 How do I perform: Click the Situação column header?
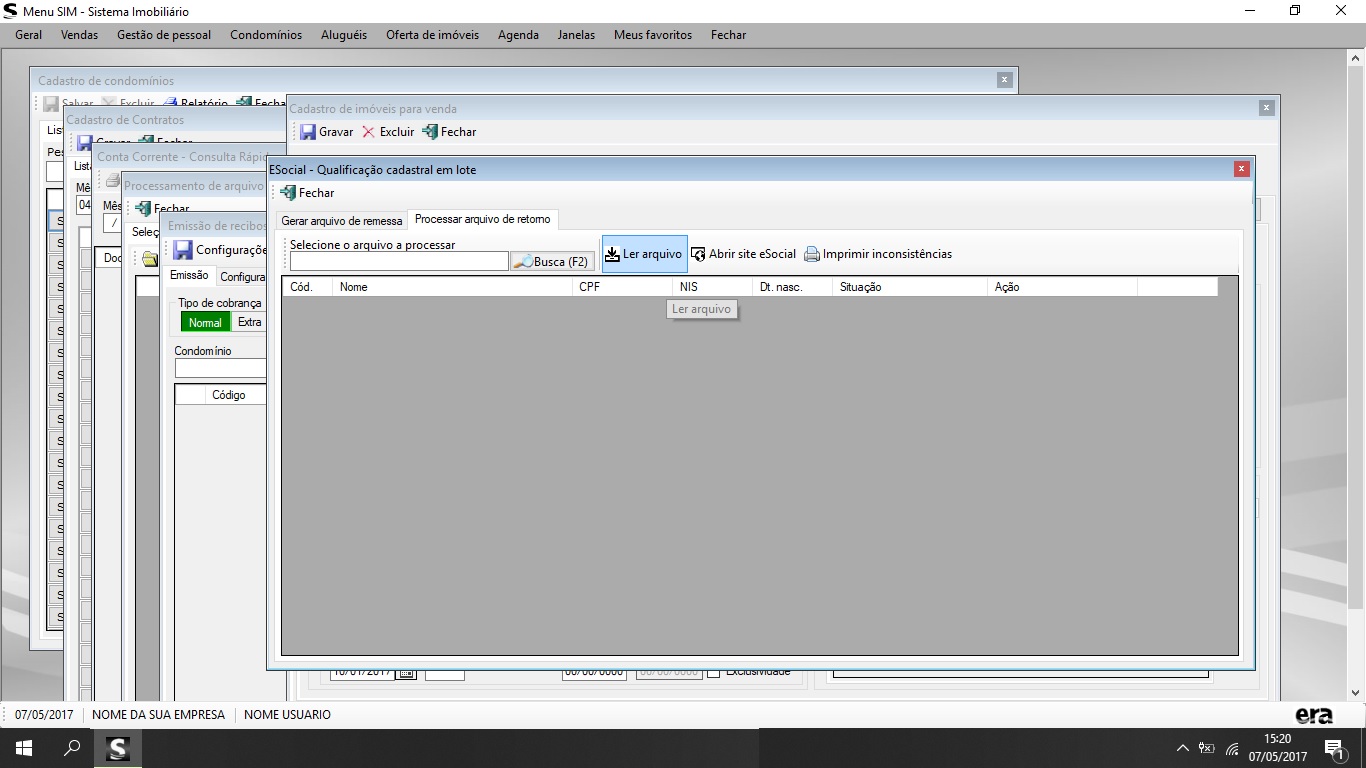(910, 287)
